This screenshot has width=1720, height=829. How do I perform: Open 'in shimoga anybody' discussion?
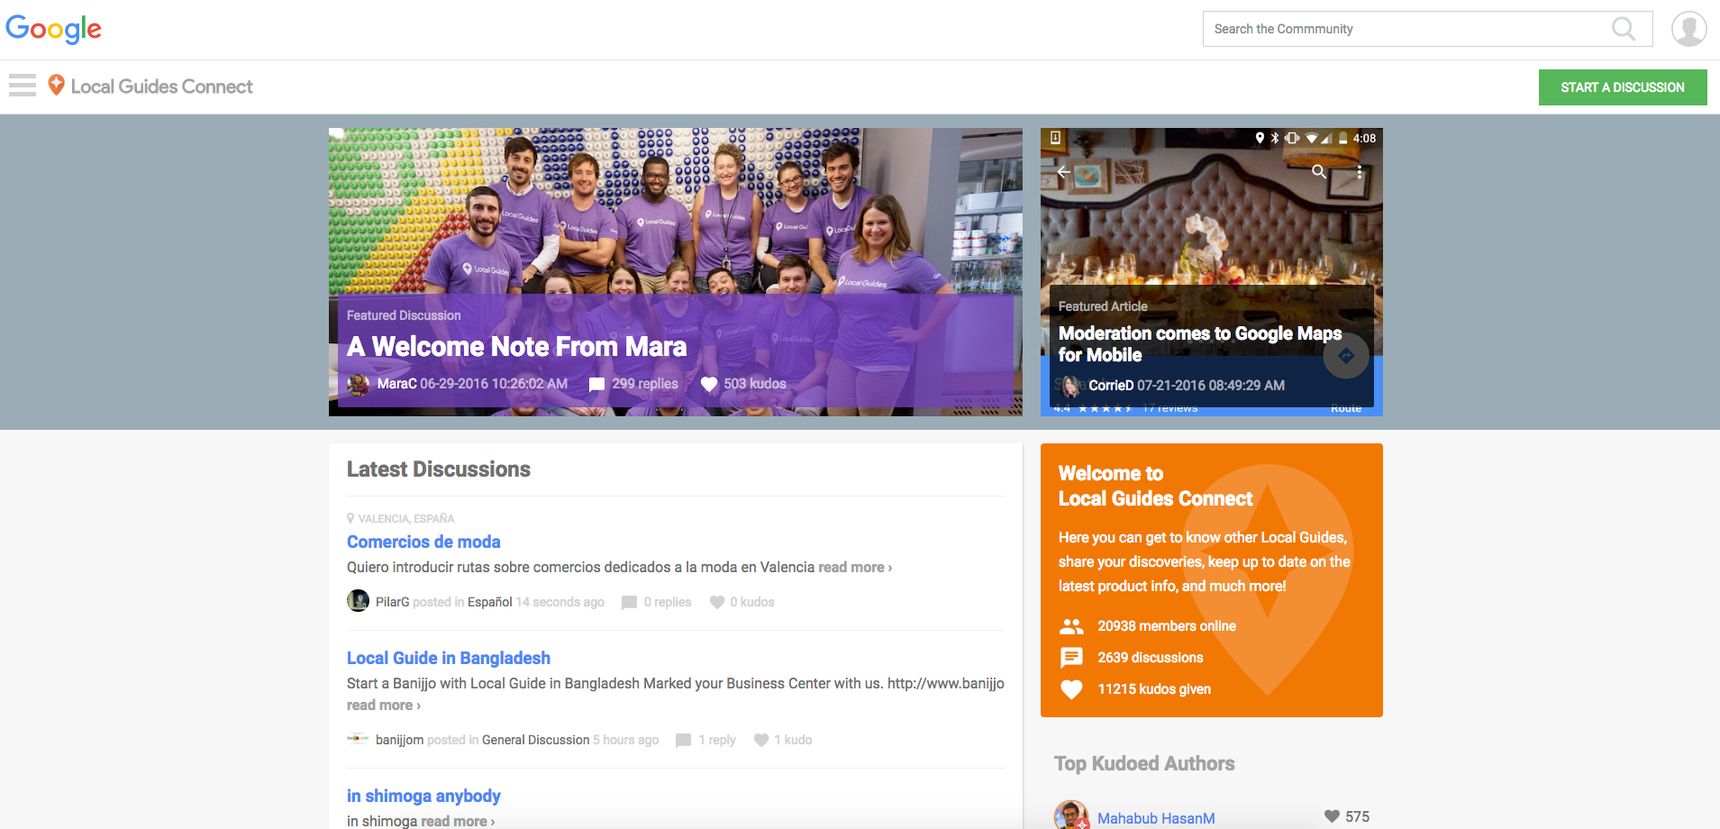click(424, 796)
